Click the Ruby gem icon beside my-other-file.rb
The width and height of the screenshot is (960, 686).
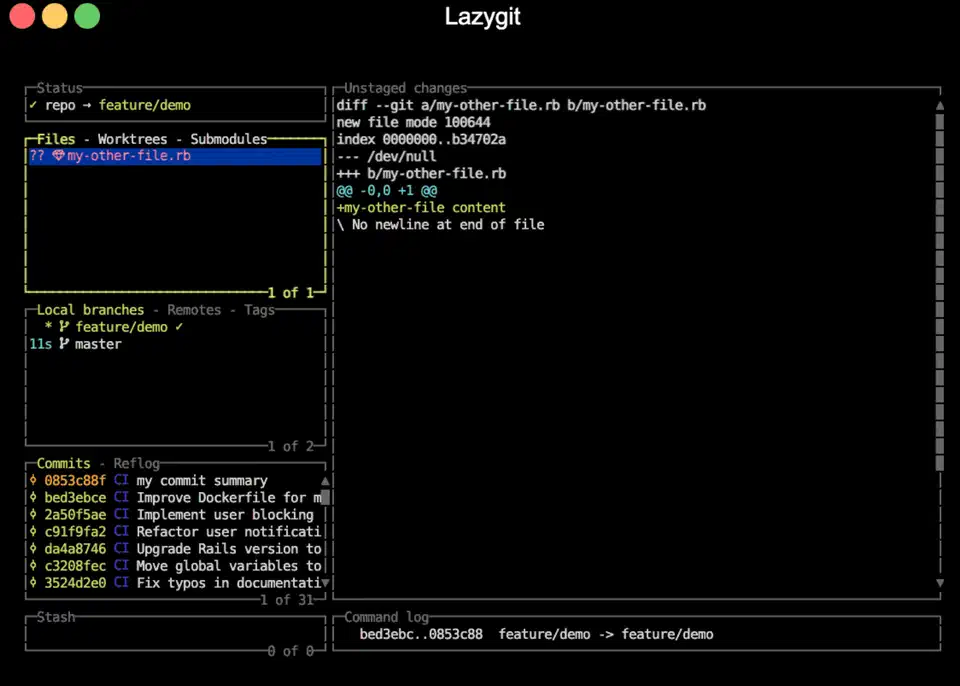pyautogui.click(x=60, y=156)
